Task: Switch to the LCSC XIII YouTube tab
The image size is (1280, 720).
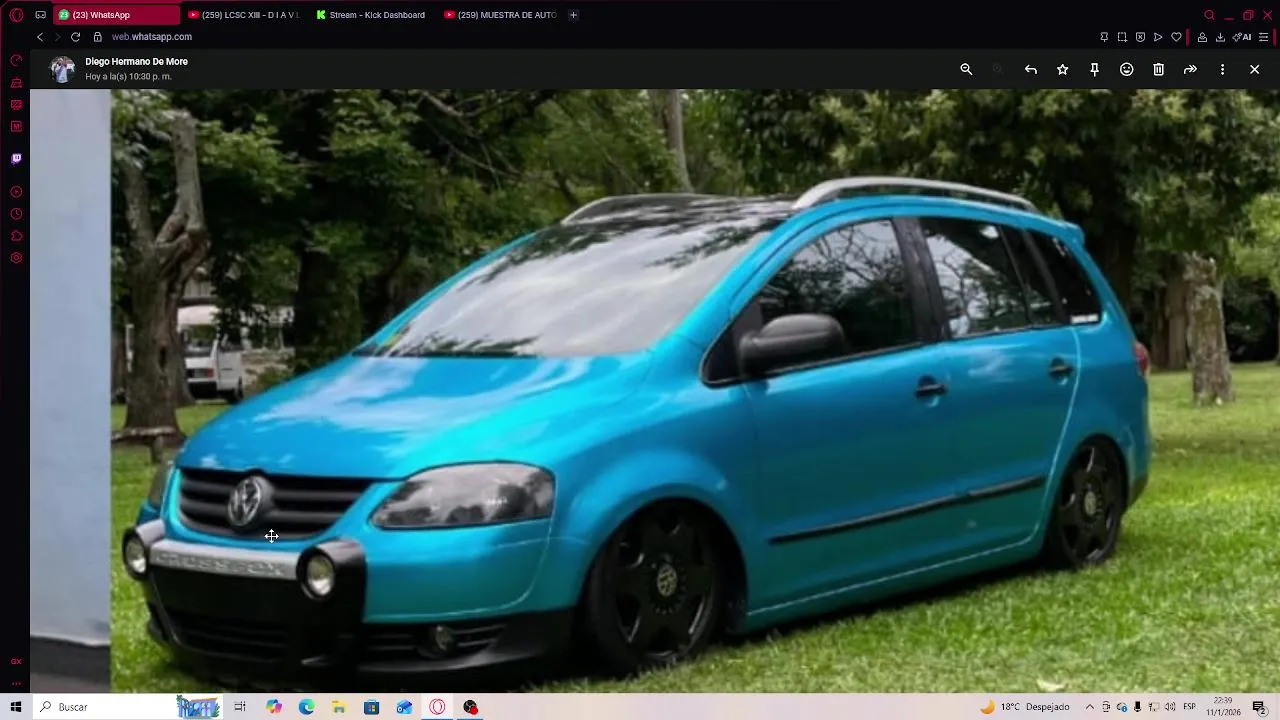Action: pos(243,15)
